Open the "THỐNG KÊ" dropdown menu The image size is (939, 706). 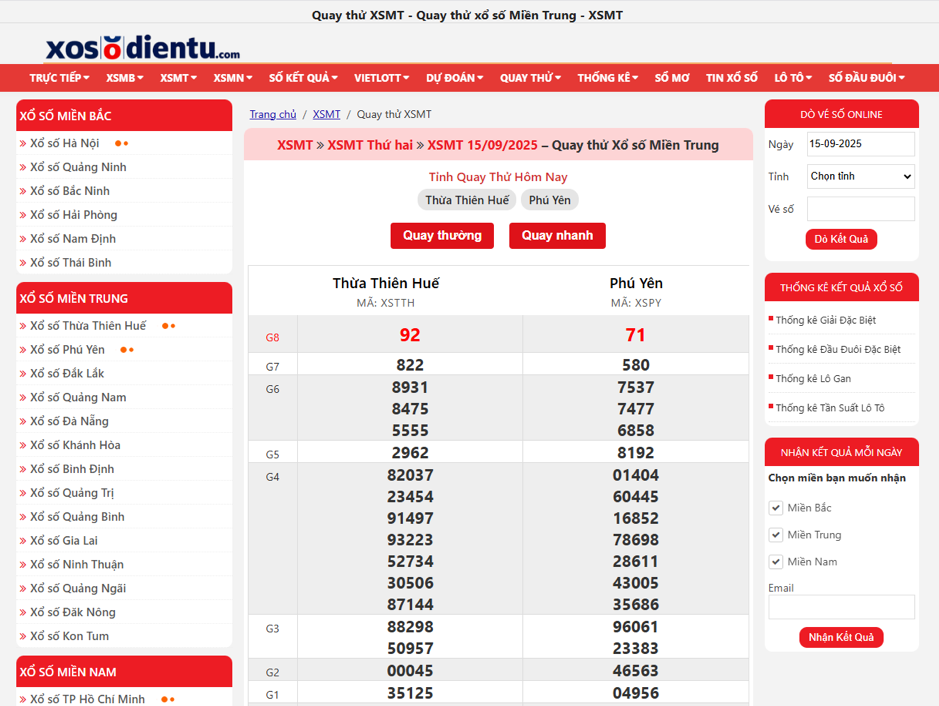pyautogui.click(x=607, y=77)
